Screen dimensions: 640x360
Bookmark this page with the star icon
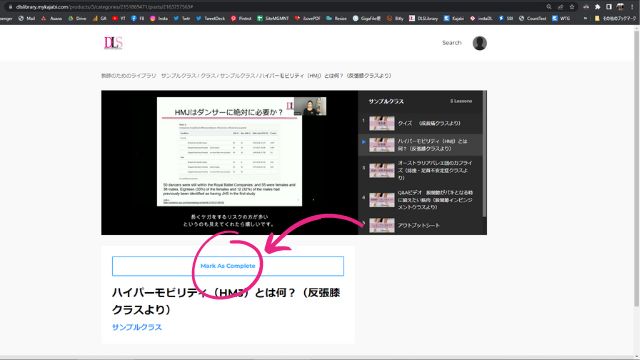tap(572, 7)
